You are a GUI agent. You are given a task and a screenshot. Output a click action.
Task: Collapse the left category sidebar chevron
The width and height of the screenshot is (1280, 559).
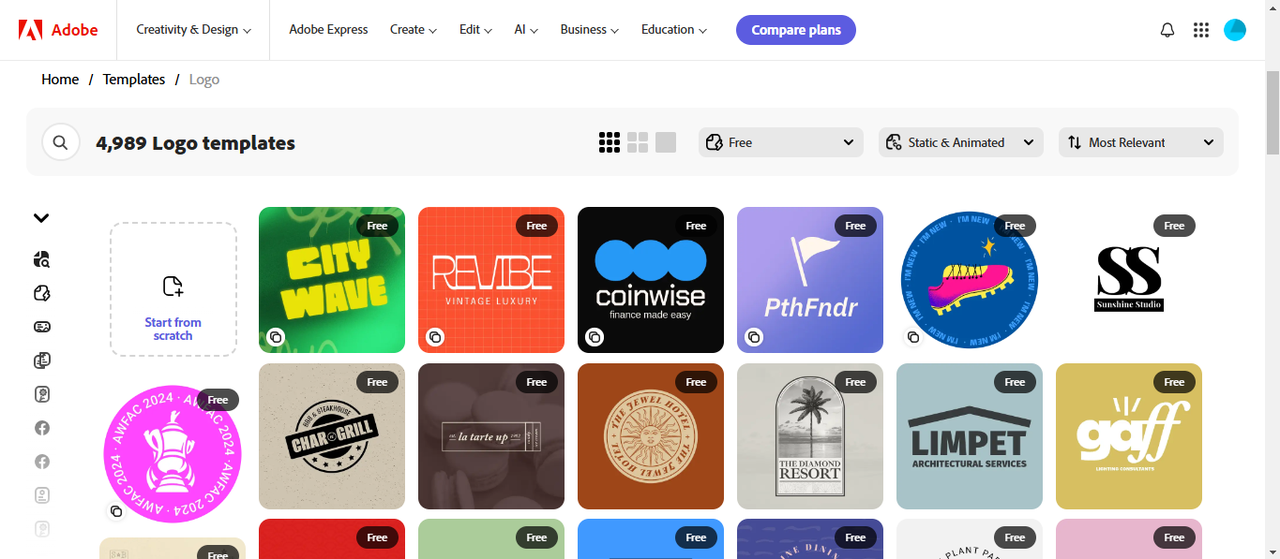(x=42, y=218)
